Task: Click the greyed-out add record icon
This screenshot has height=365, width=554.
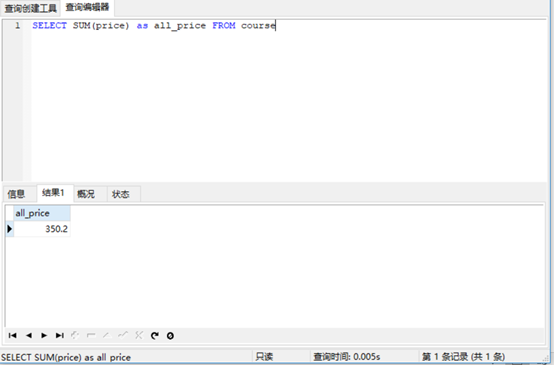Action: coord(75,335)
